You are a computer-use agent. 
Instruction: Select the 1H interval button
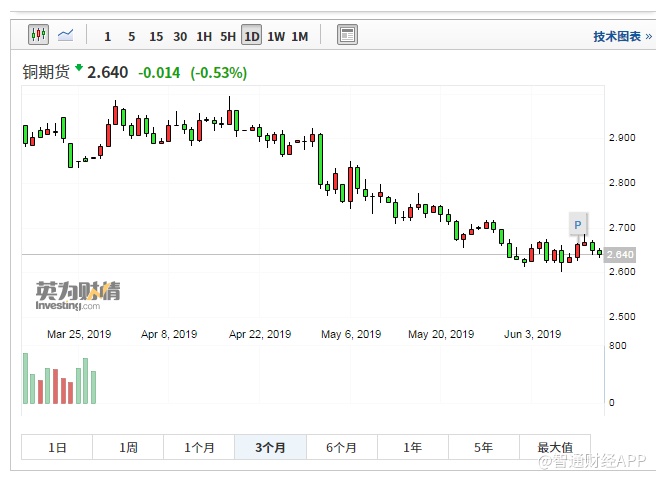click(204, 36)
